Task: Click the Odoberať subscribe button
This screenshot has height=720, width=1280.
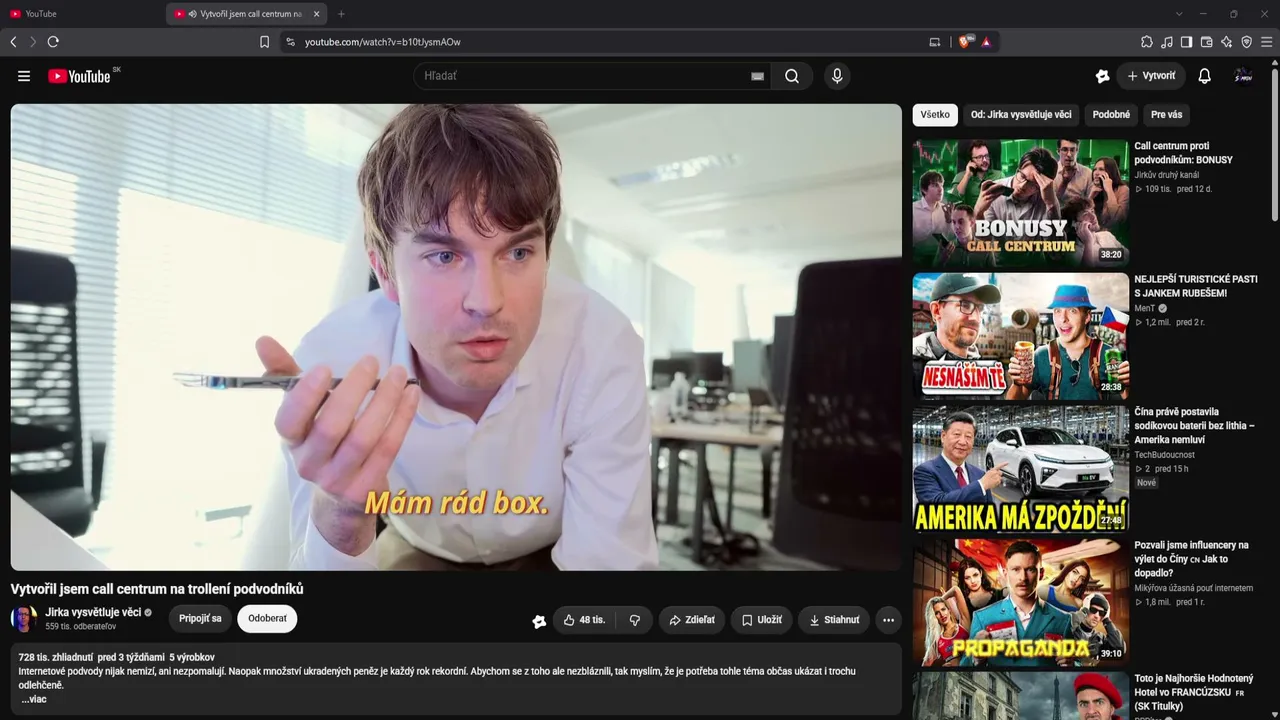Action: [x=267, y=619]
